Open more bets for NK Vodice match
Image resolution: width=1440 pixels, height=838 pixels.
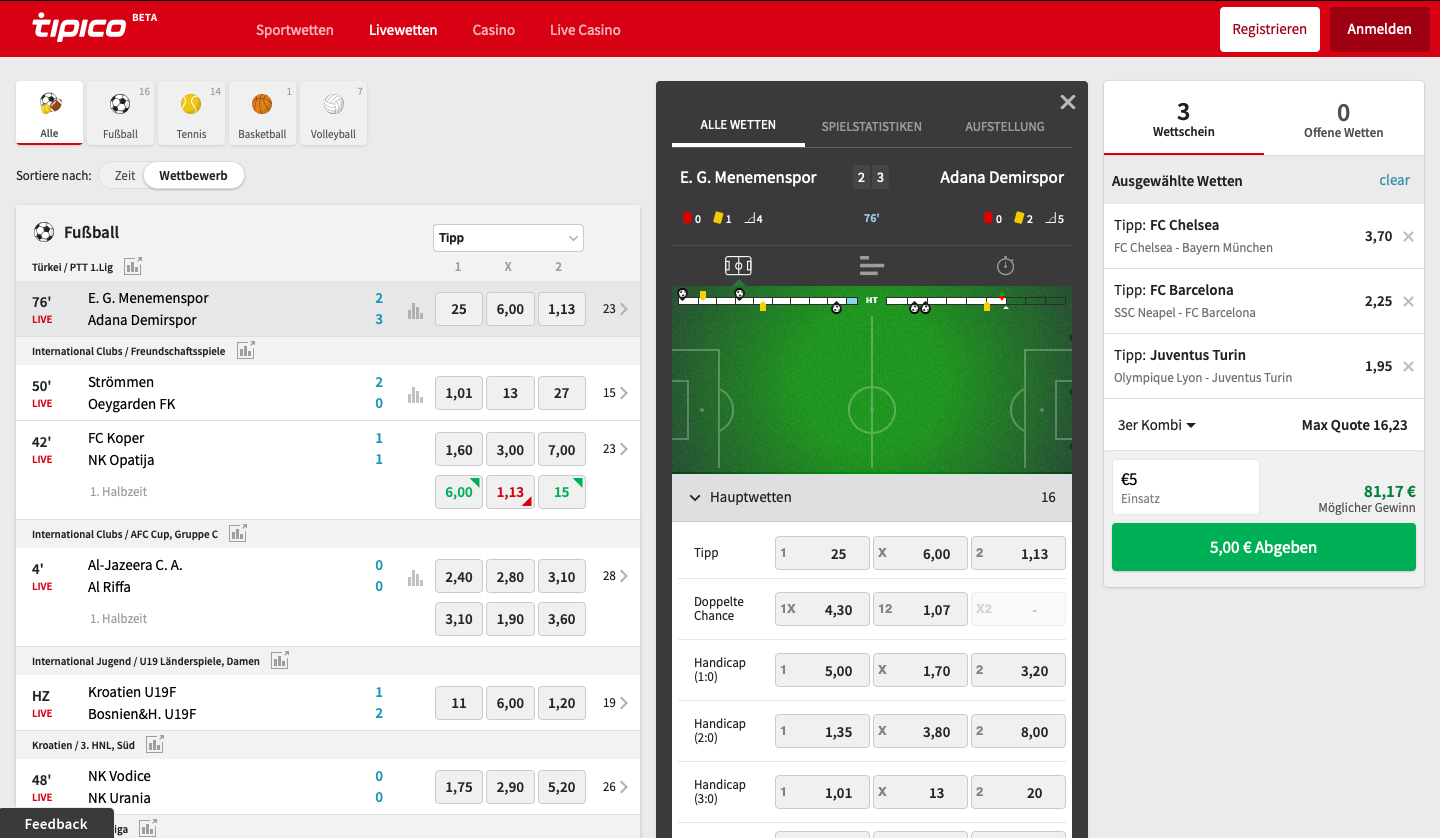(x=616, y=787)
